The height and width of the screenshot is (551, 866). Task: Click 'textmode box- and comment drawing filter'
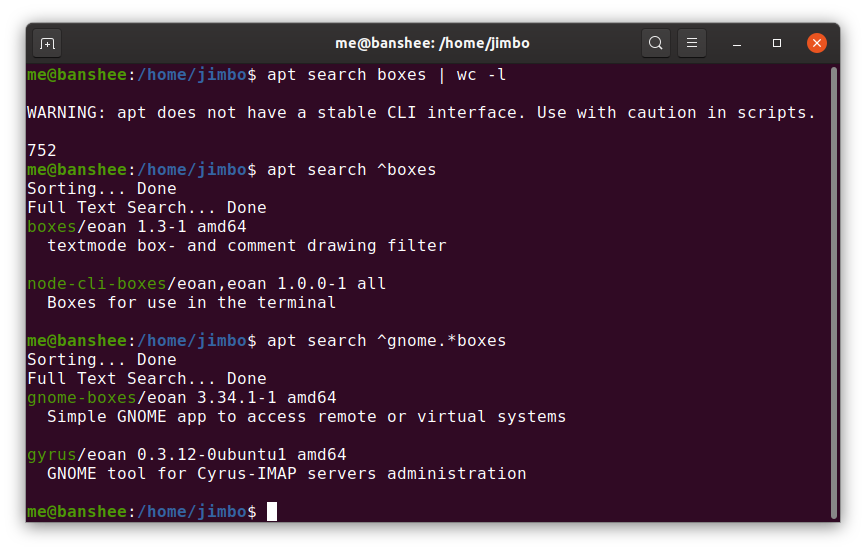coord(246,246)
